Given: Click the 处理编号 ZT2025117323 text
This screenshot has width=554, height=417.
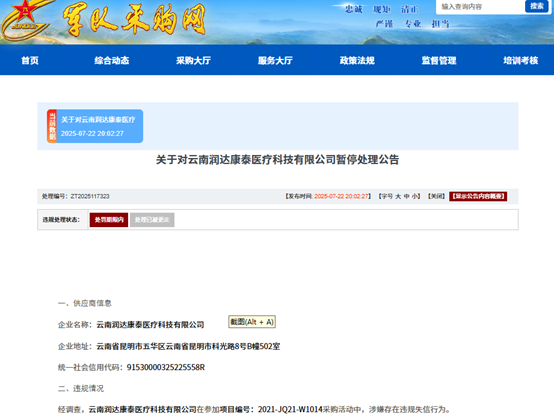Looking at the screenshot, I should (x=76, y=196).
